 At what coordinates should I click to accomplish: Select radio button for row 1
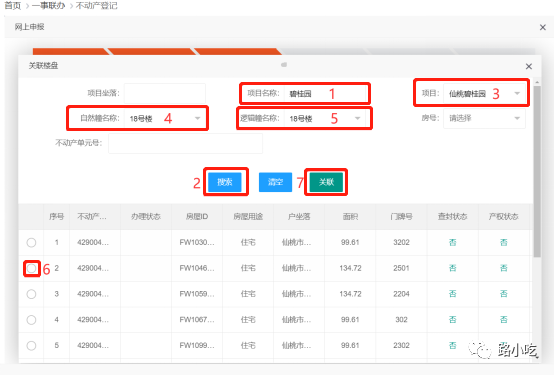(31, 242)
